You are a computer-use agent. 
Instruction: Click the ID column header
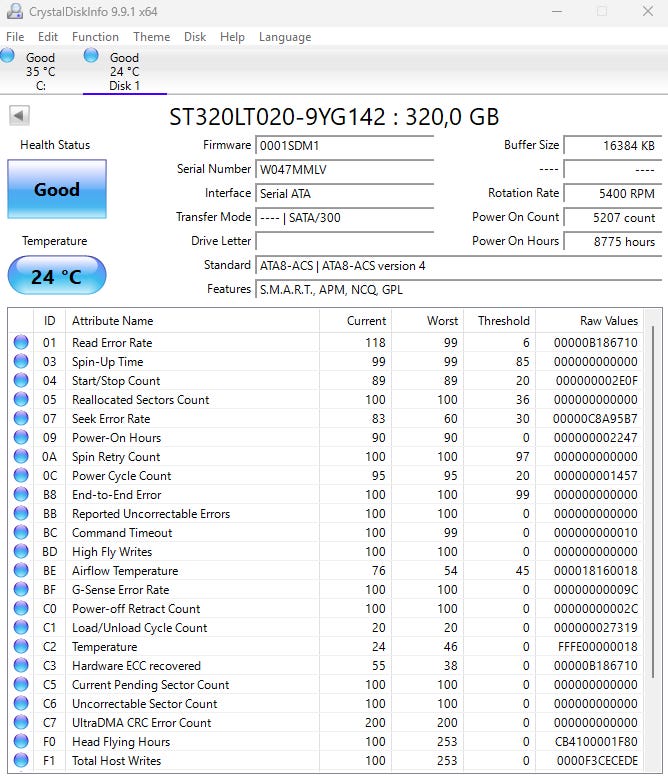pyautogui.click(x=49, y=321)
